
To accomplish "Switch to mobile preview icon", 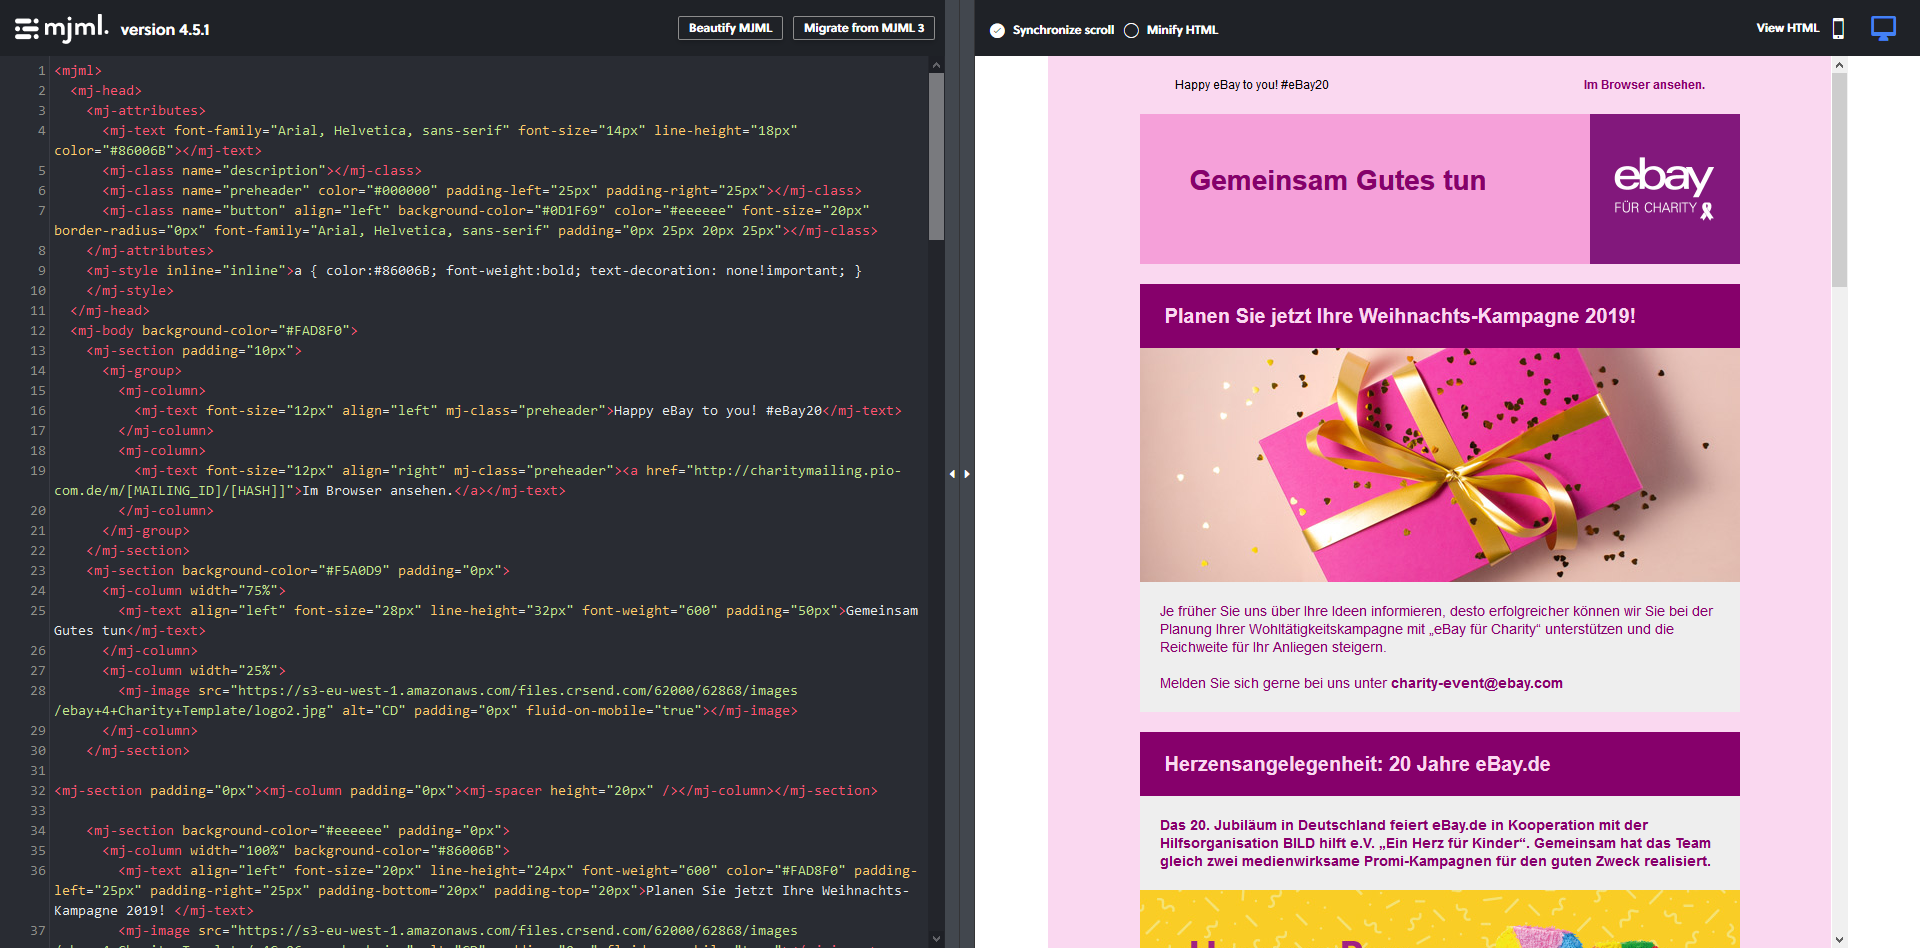I will [x=1838, y=29].
